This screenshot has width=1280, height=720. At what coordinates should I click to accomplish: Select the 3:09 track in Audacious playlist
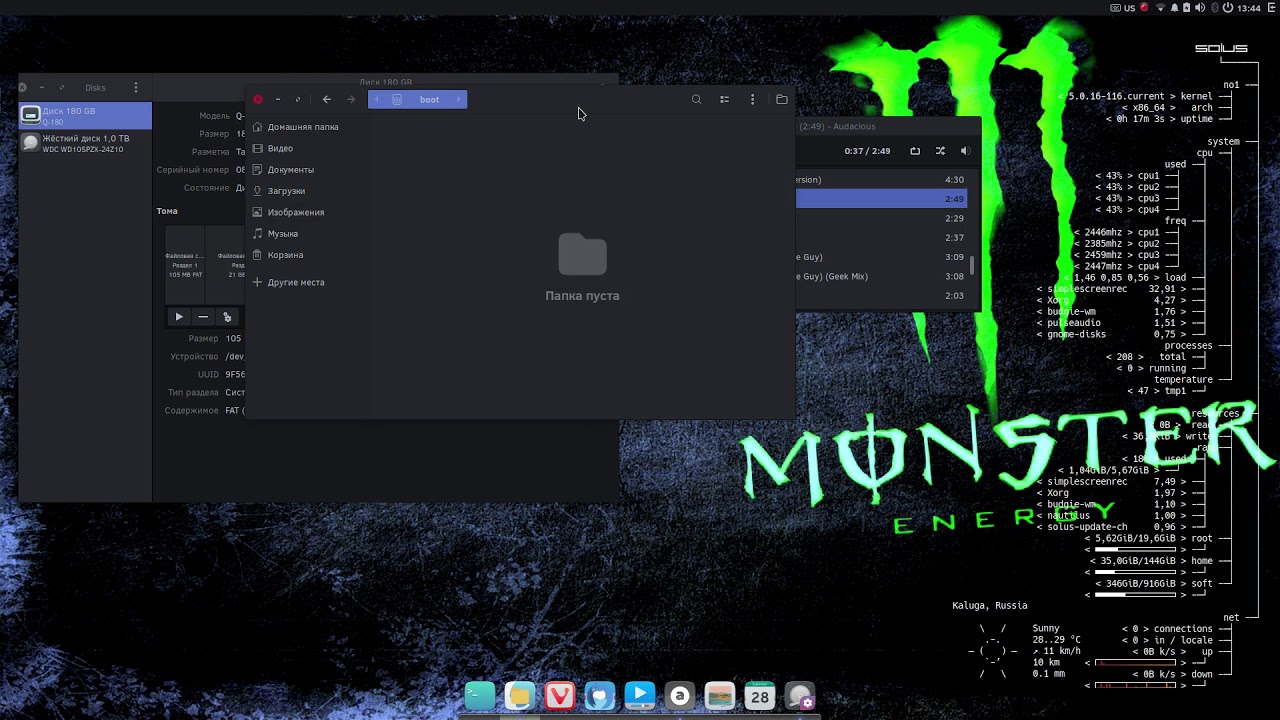click(x=881, y=257)
